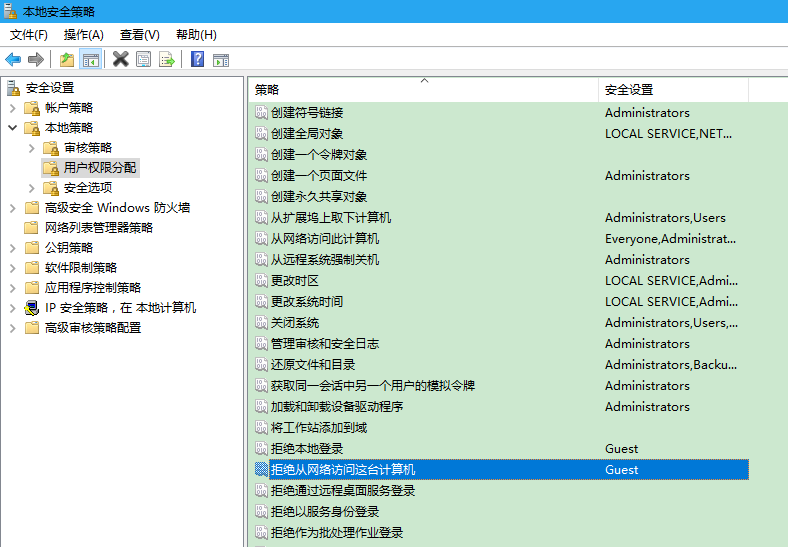Click the policy icon beside 更改时区
The width and height of the screenshot is (788, 547).
point(261,281)
